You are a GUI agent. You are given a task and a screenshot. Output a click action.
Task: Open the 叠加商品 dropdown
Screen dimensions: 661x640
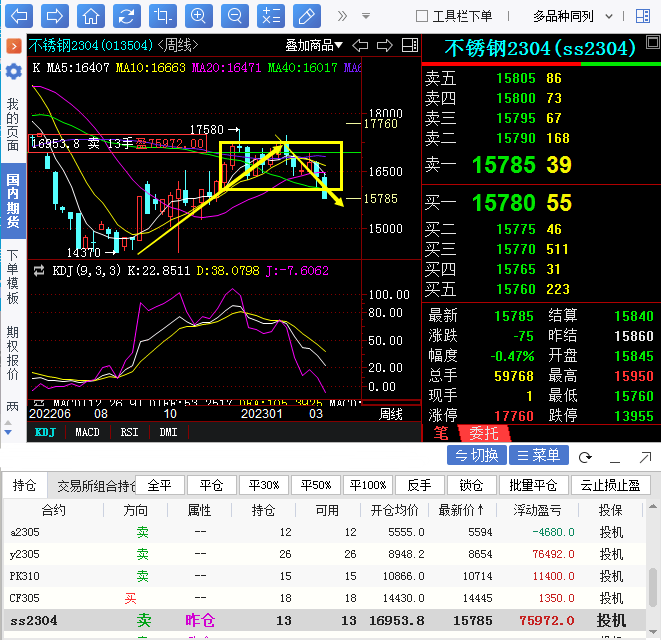314,45
